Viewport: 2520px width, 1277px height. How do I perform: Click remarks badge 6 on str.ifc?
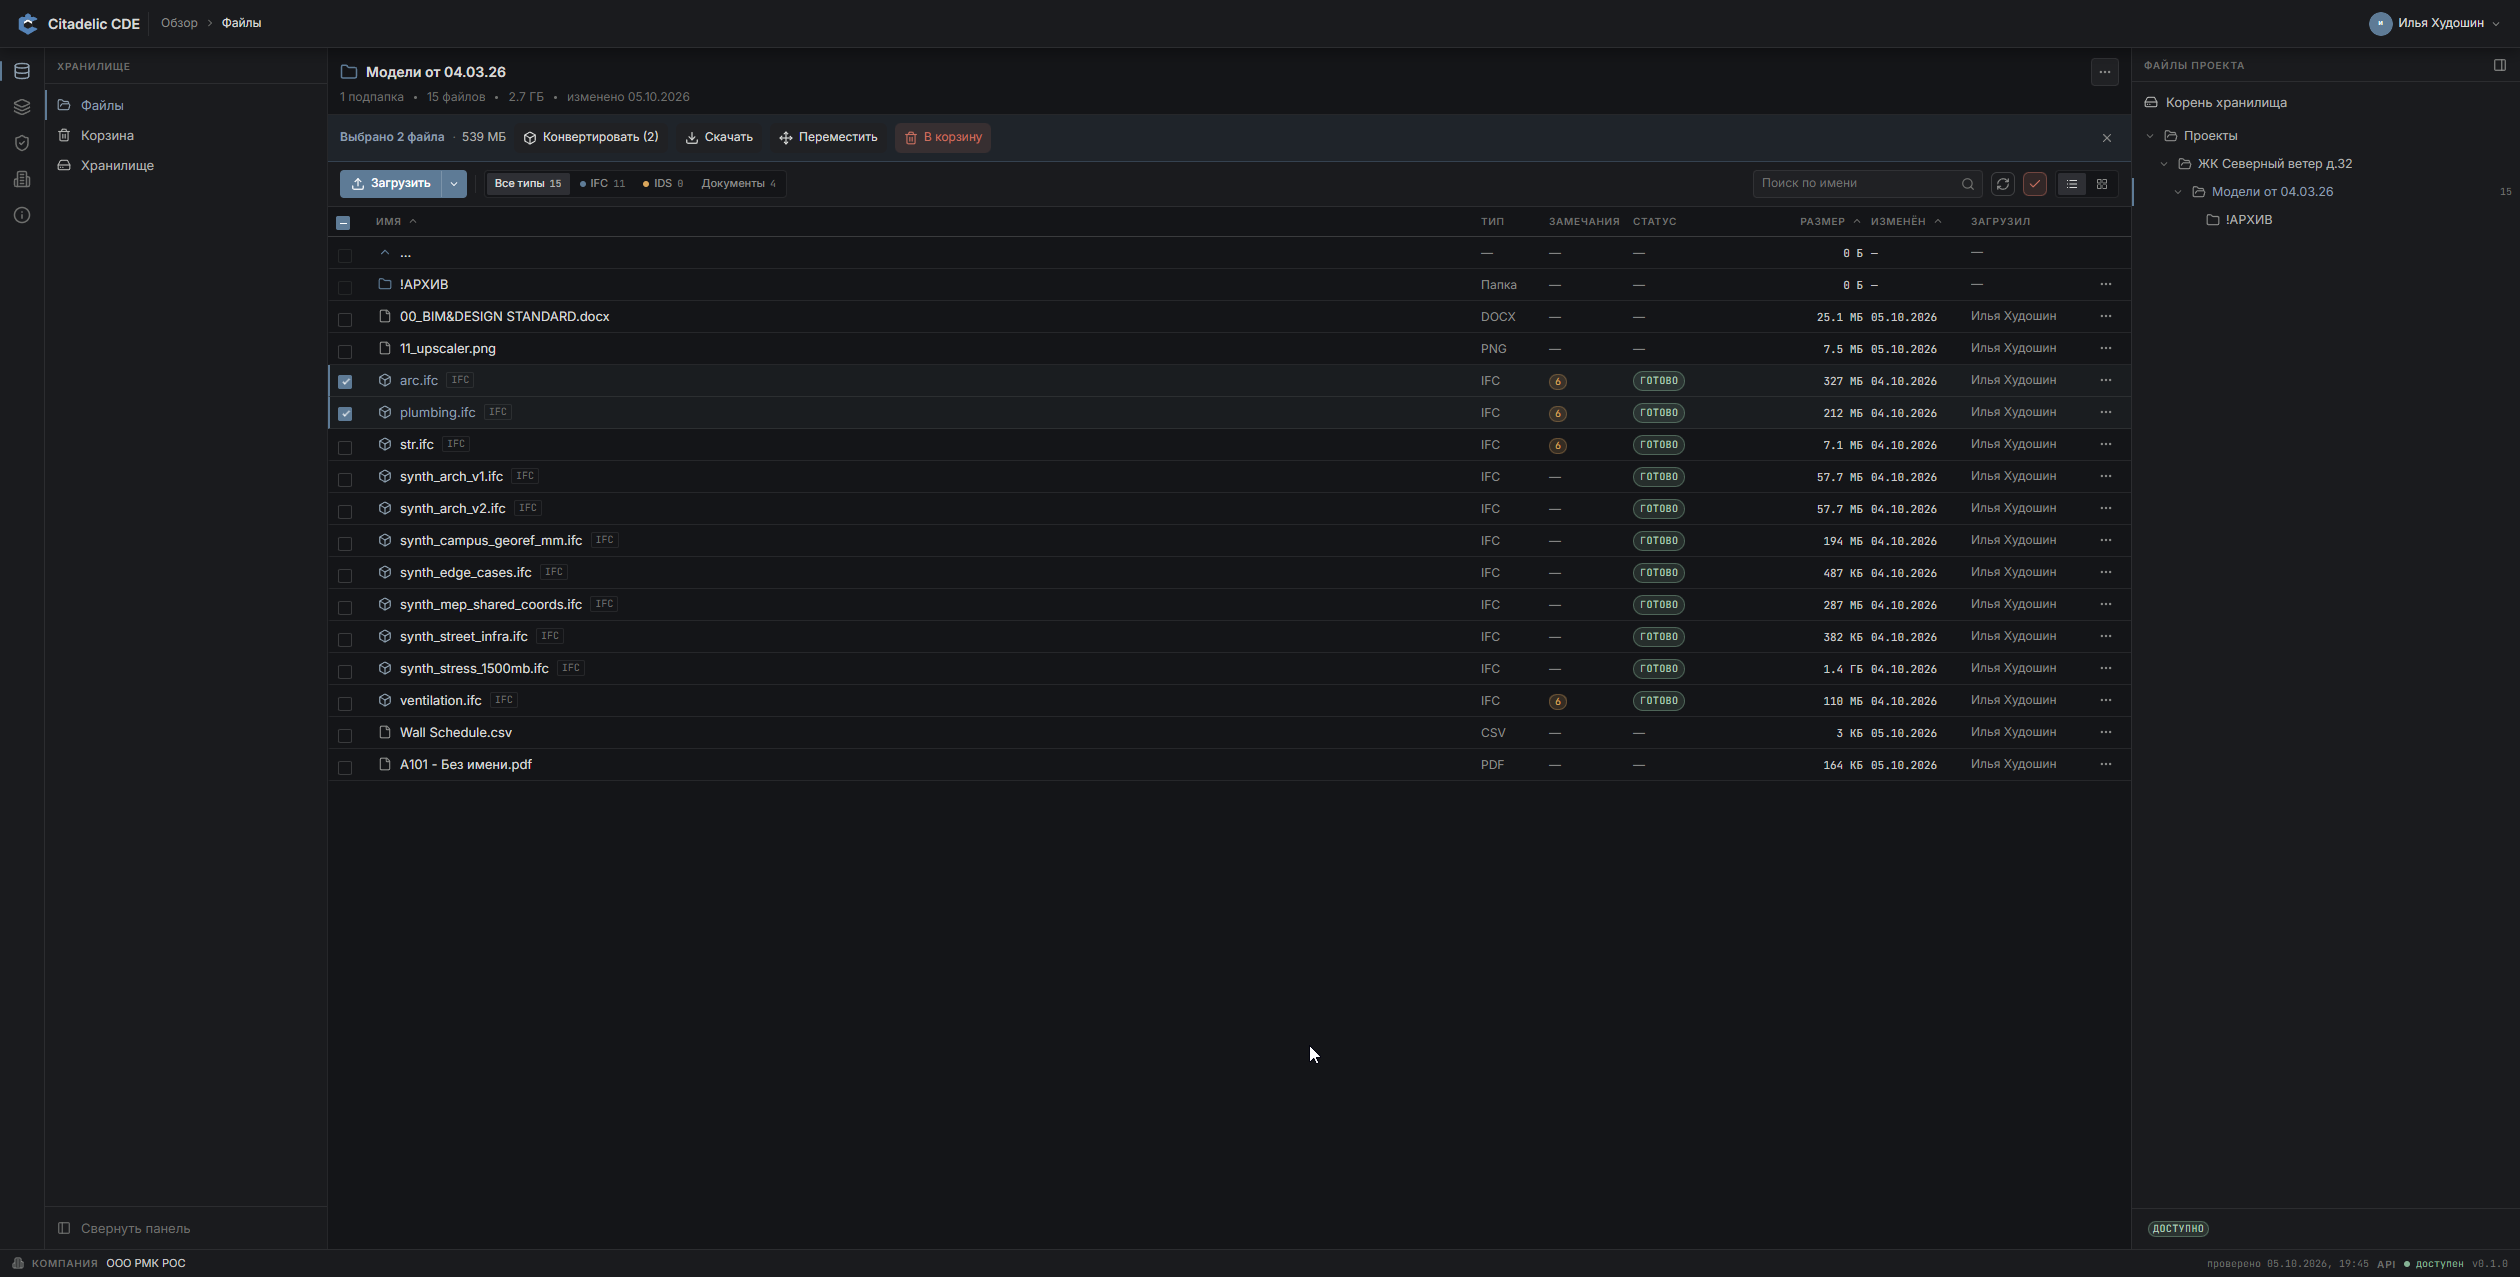coord(1557,445)
